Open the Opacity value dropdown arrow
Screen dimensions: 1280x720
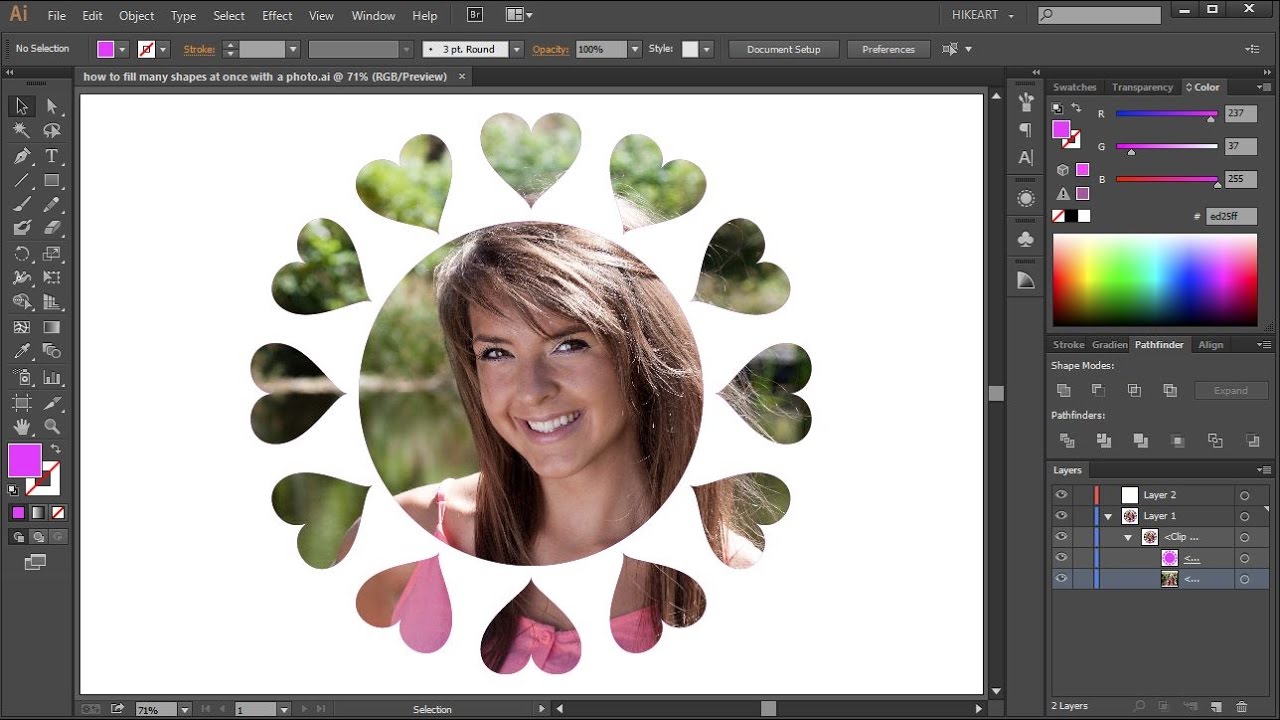tap(634, 49)
